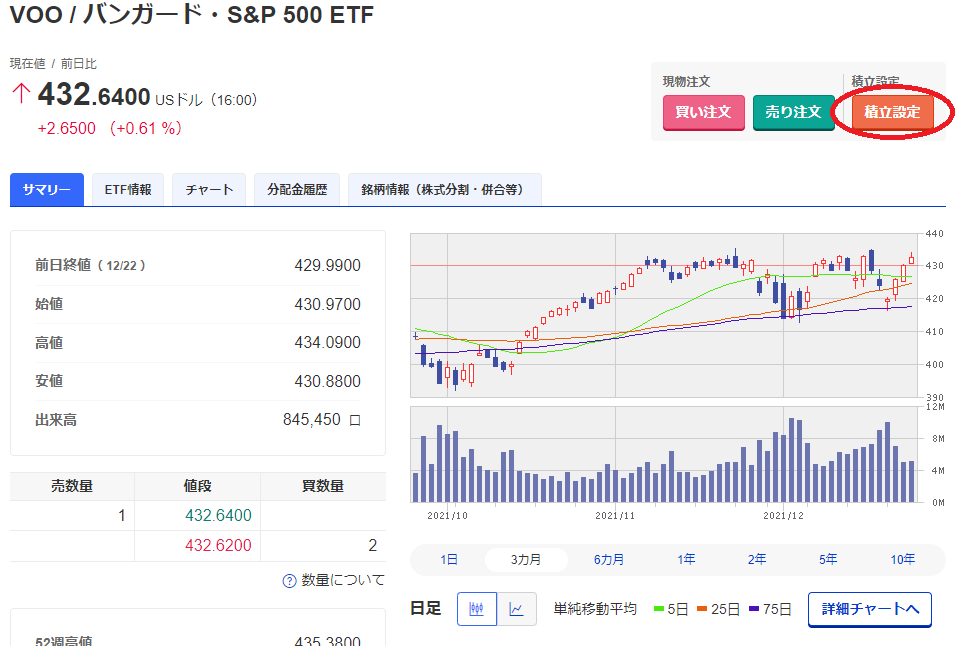
Task: Select the 1日 chart period
Action: (448, 560)
